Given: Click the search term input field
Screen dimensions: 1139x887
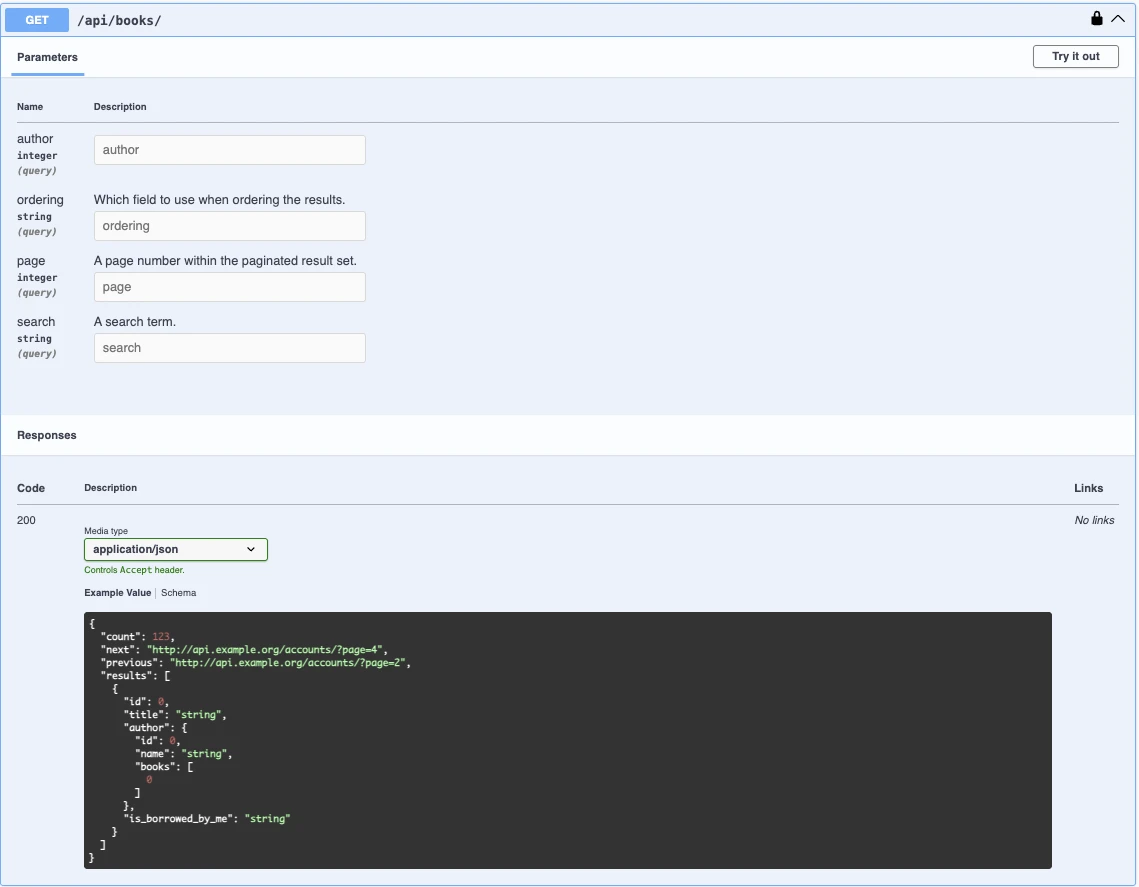Looking at the screenshot, I should [x=229, y=348].
